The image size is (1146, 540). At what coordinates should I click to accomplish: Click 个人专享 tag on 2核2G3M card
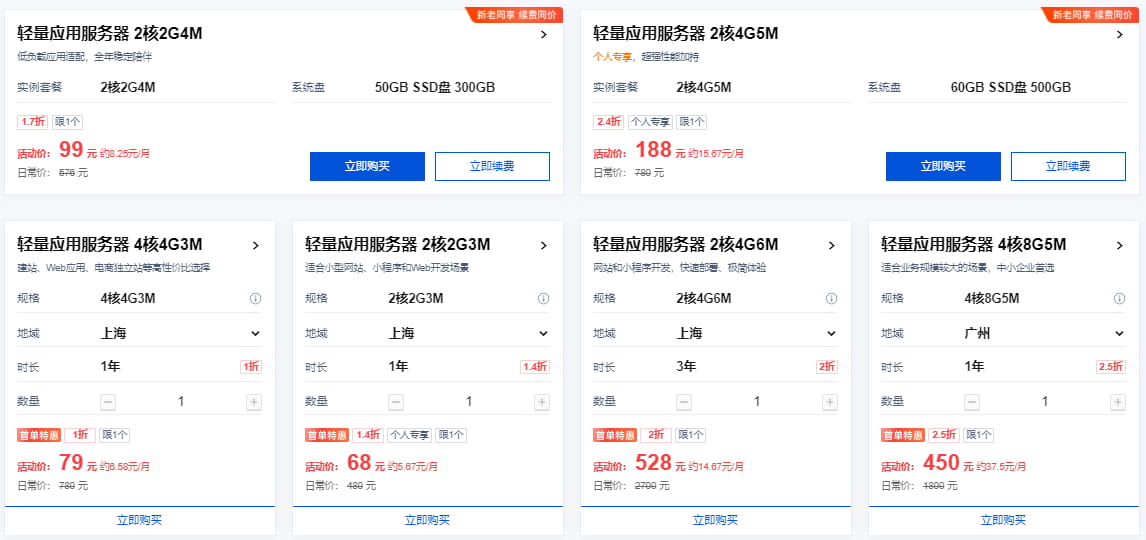pos(409,435)
